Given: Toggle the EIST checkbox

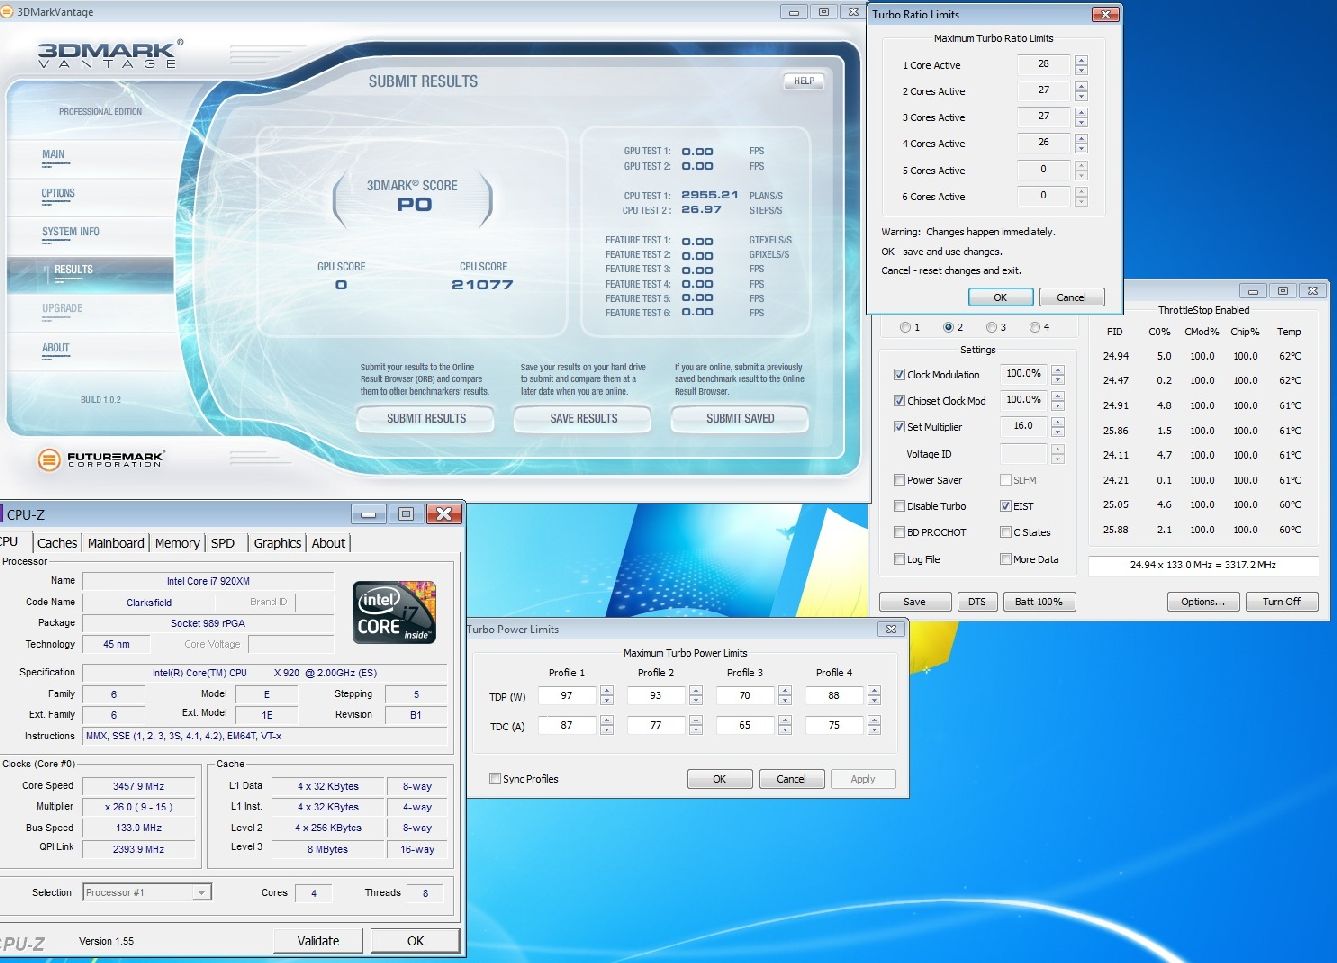Looking at the screenshot, I should coord(1006,506).
